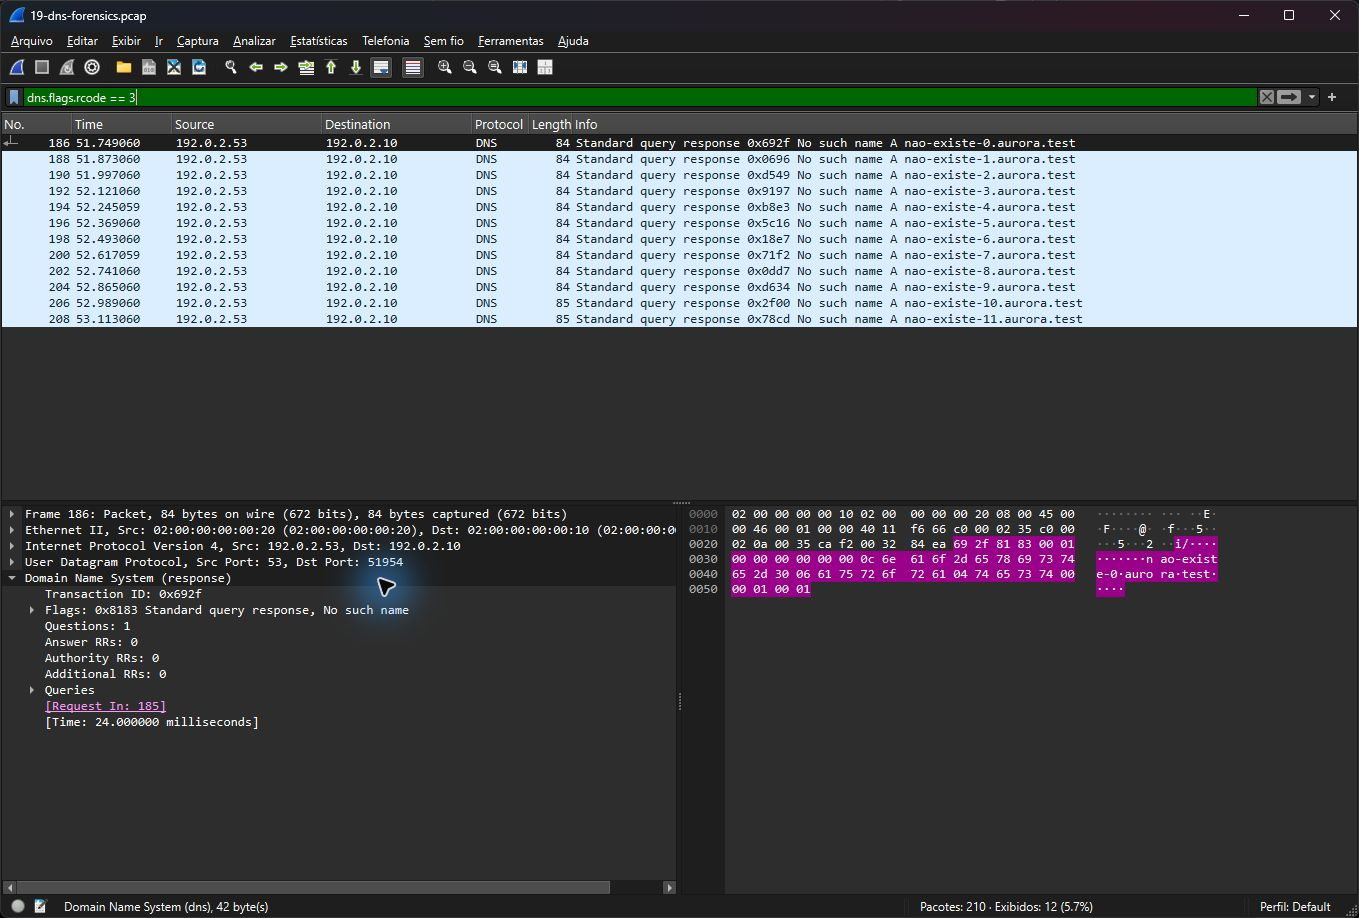Screen dimensions: 1359x918
Task: Open the Analizar menu
Action: click(254, 41)
